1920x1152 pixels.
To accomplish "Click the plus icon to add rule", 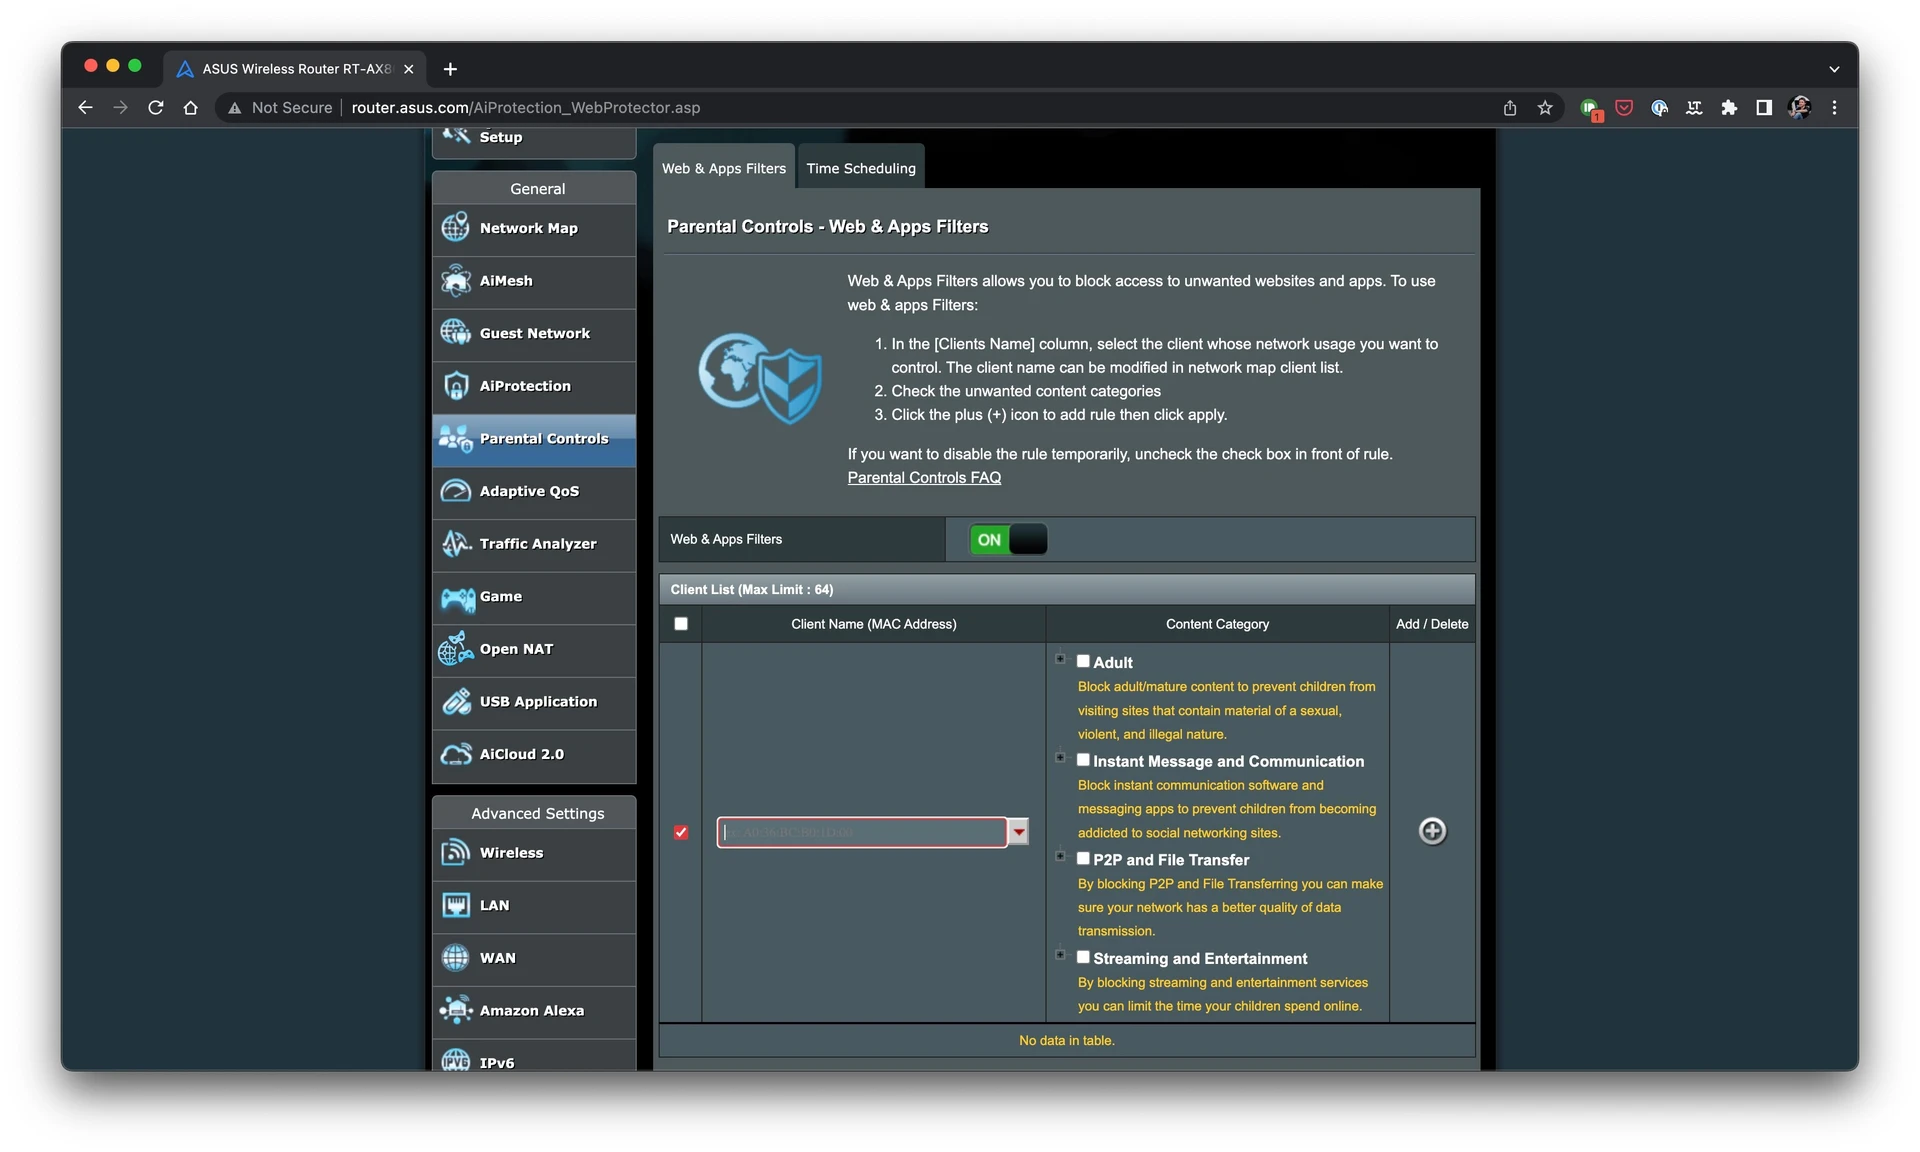I will (1432, 831).
